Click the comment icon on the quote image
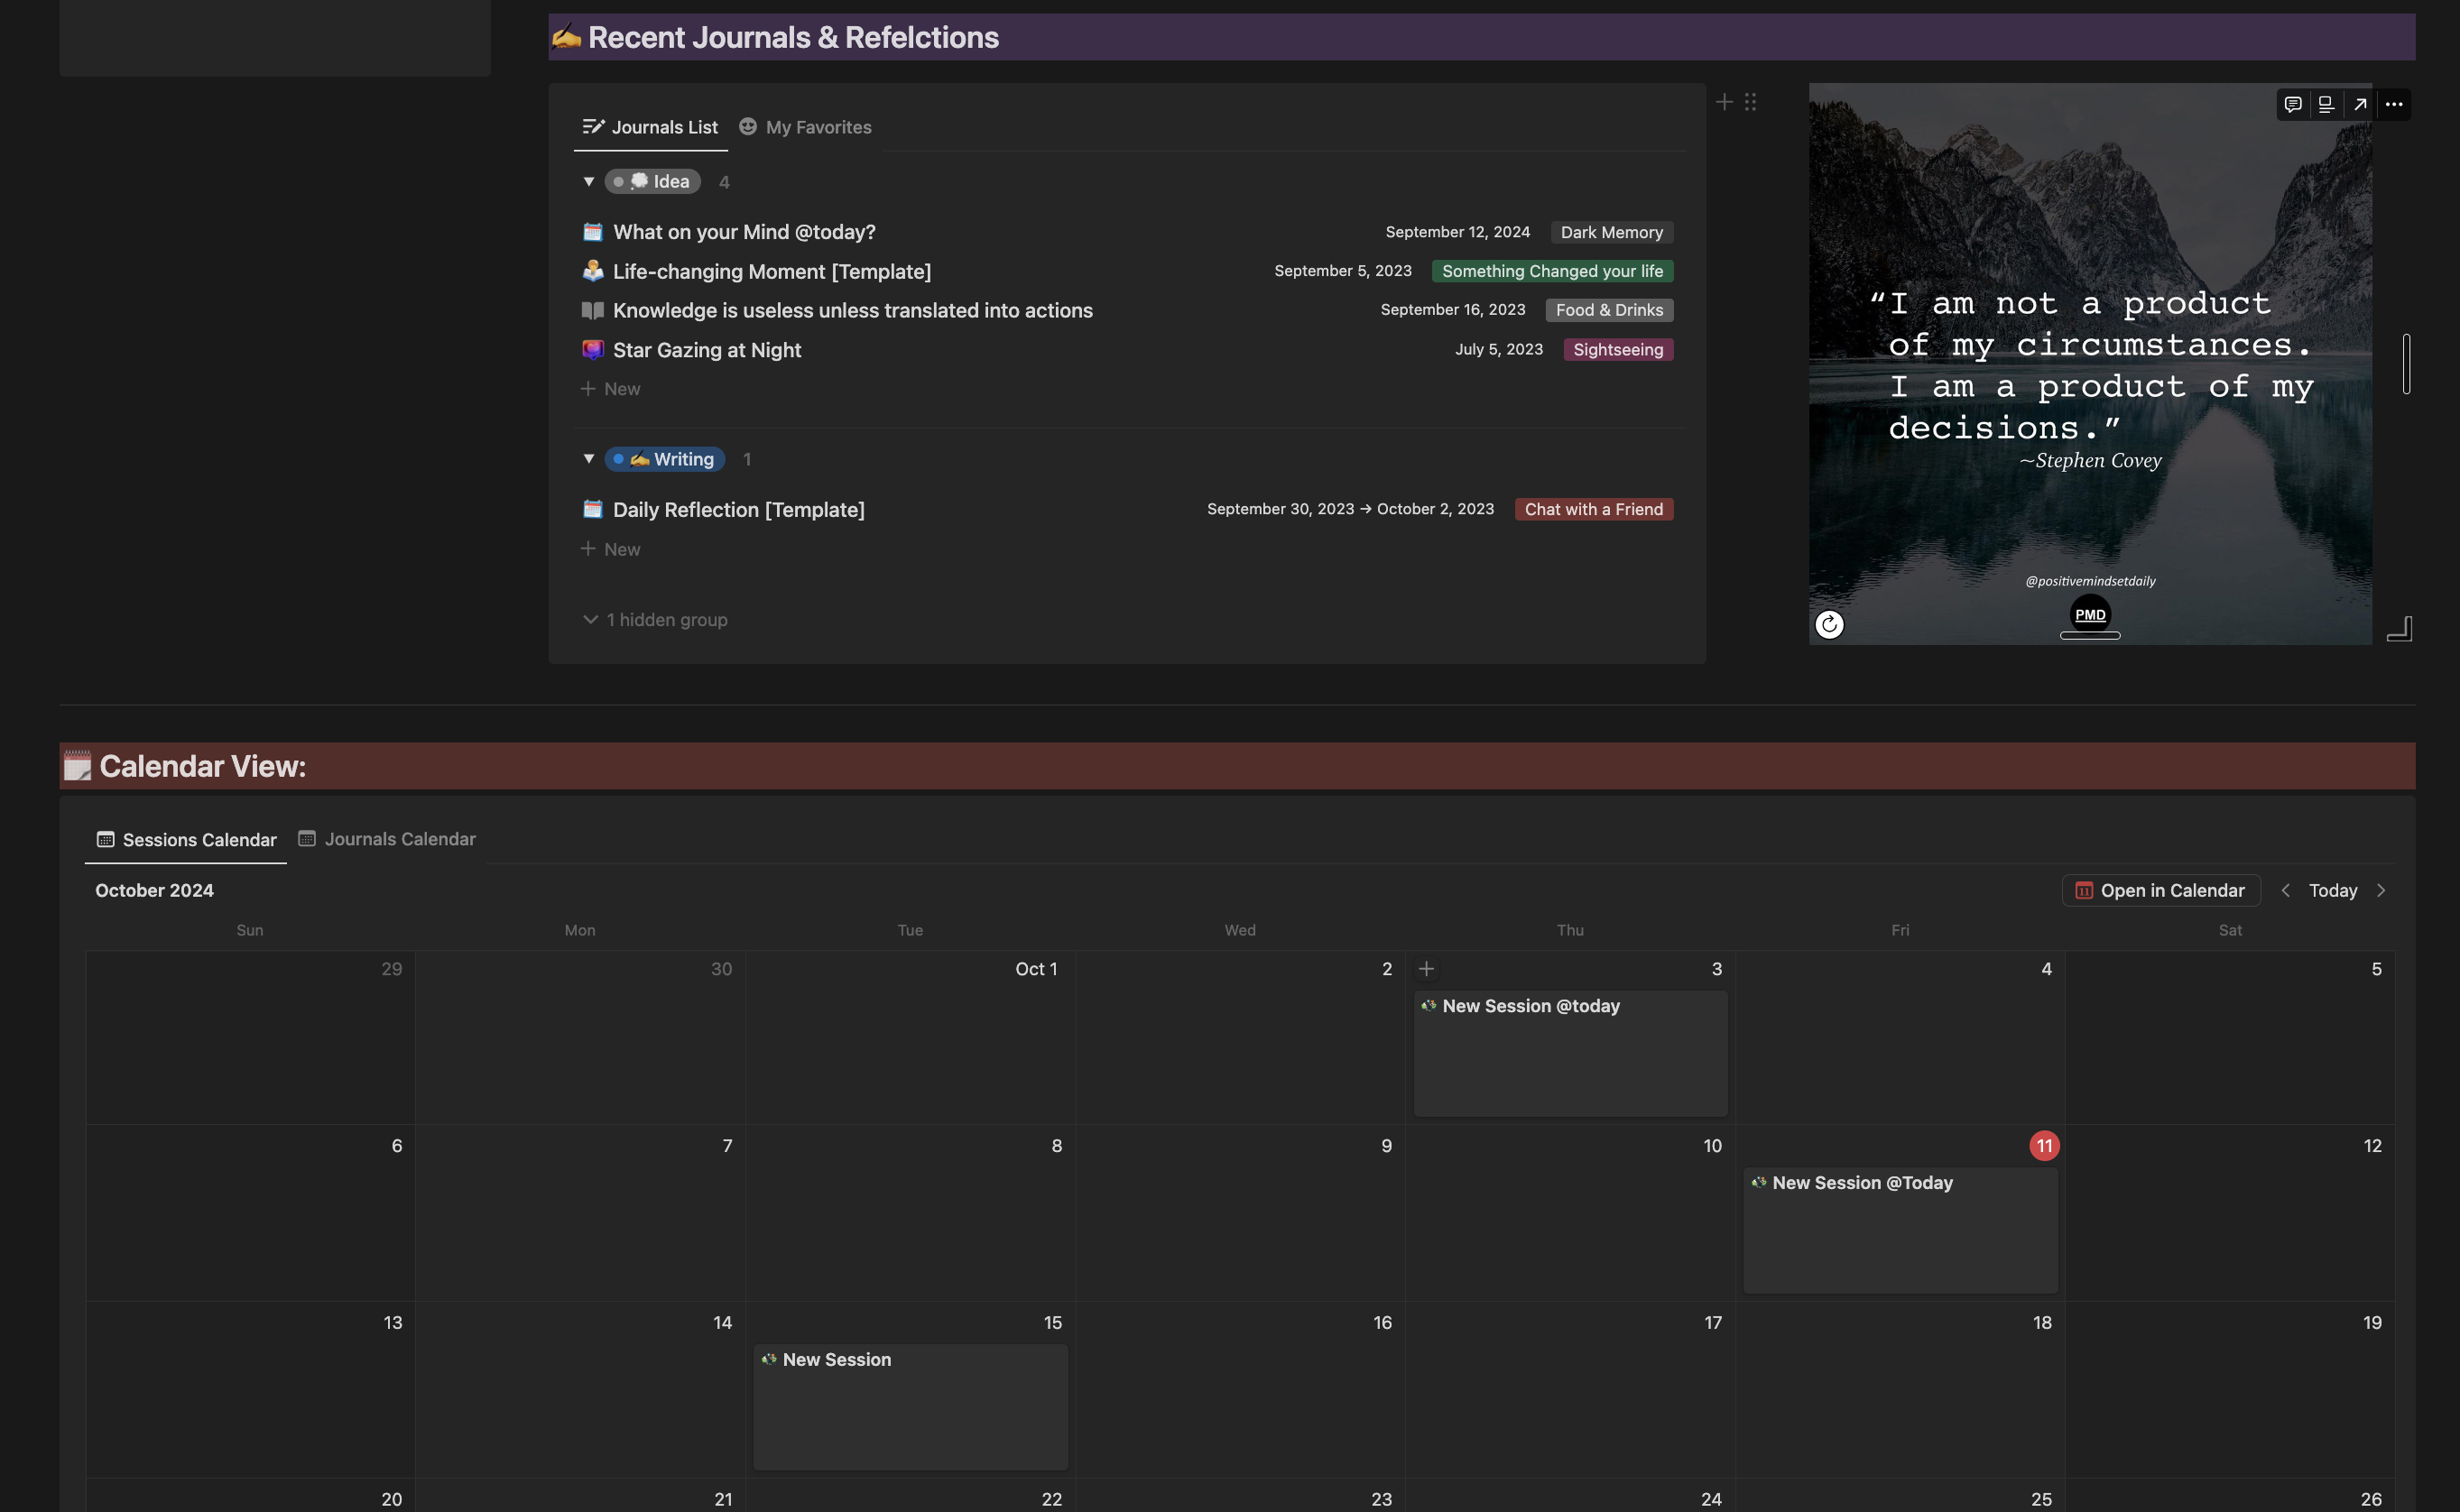The height and width of the screenshot is (1512, 2460). pos(2293,104)
